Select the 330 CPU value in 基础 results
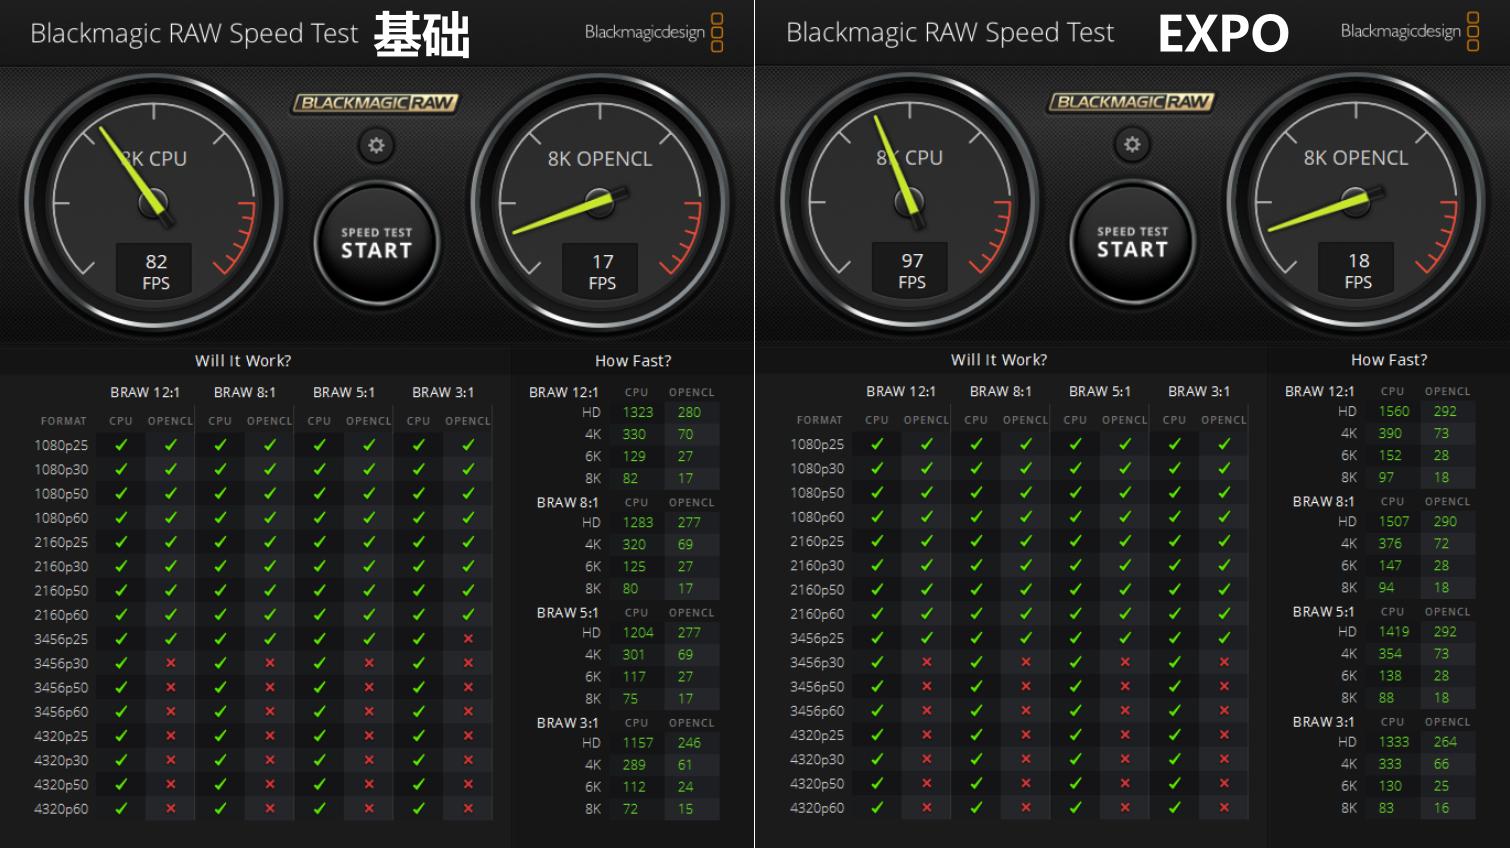The height and width of the screenshot is (848, 1510). pyautogui.click(x=634, y=434)
